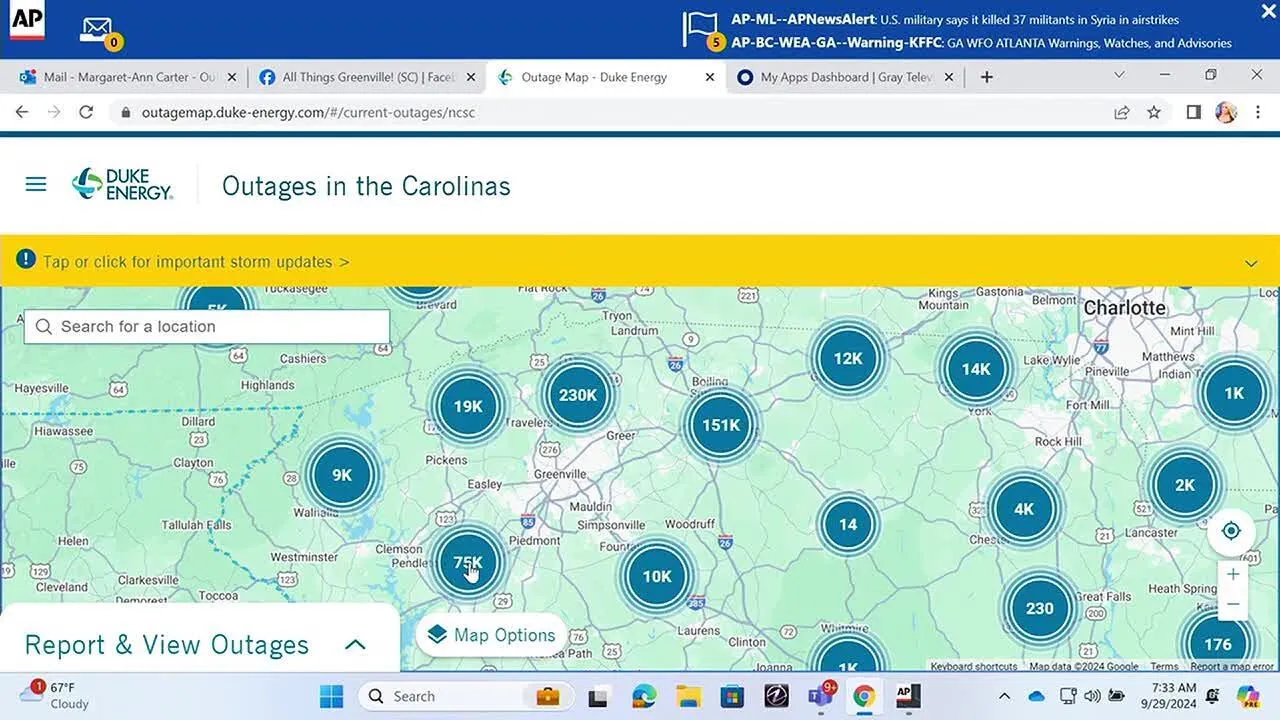Open Microsoft Edge from taskbar
The height and width of the screenshot is (720, 1280).
643,696
